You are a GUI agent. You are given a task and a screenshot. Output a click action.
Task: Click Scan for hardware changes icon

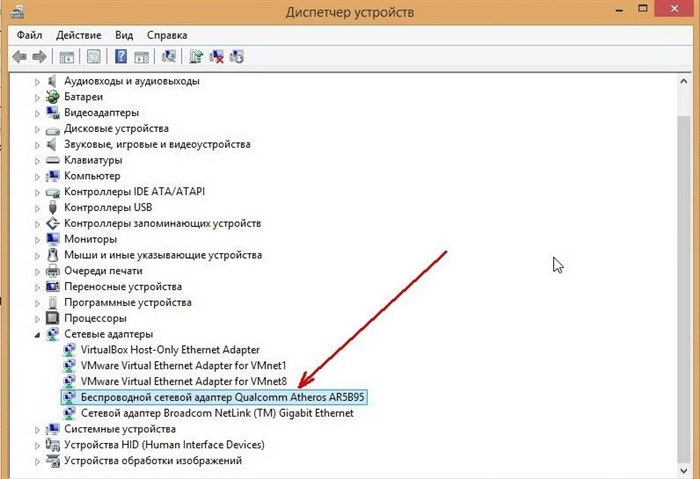[x=168, y=57]
